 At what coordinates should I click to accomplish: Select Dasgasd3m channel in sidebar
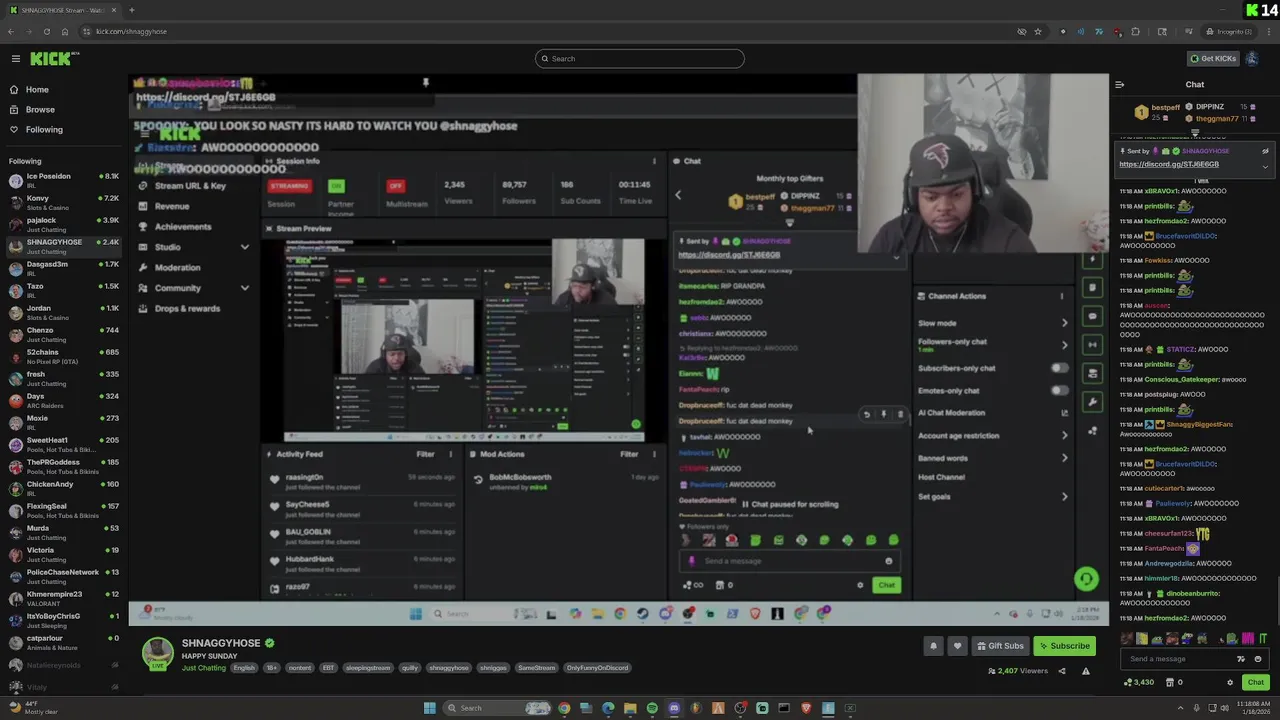click(x=62, y=269)
